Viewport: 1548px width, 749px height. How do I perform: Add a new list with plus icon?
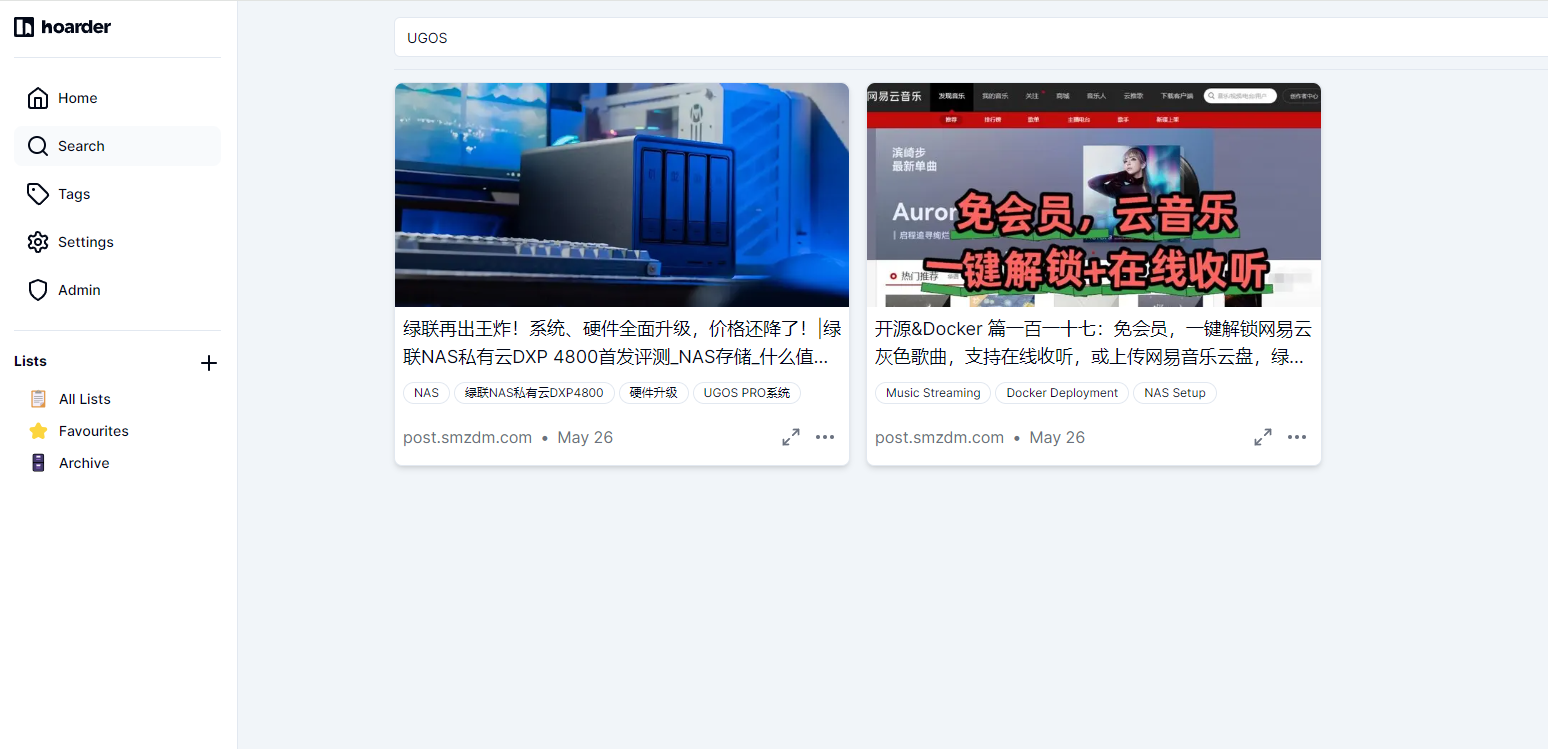209,363
